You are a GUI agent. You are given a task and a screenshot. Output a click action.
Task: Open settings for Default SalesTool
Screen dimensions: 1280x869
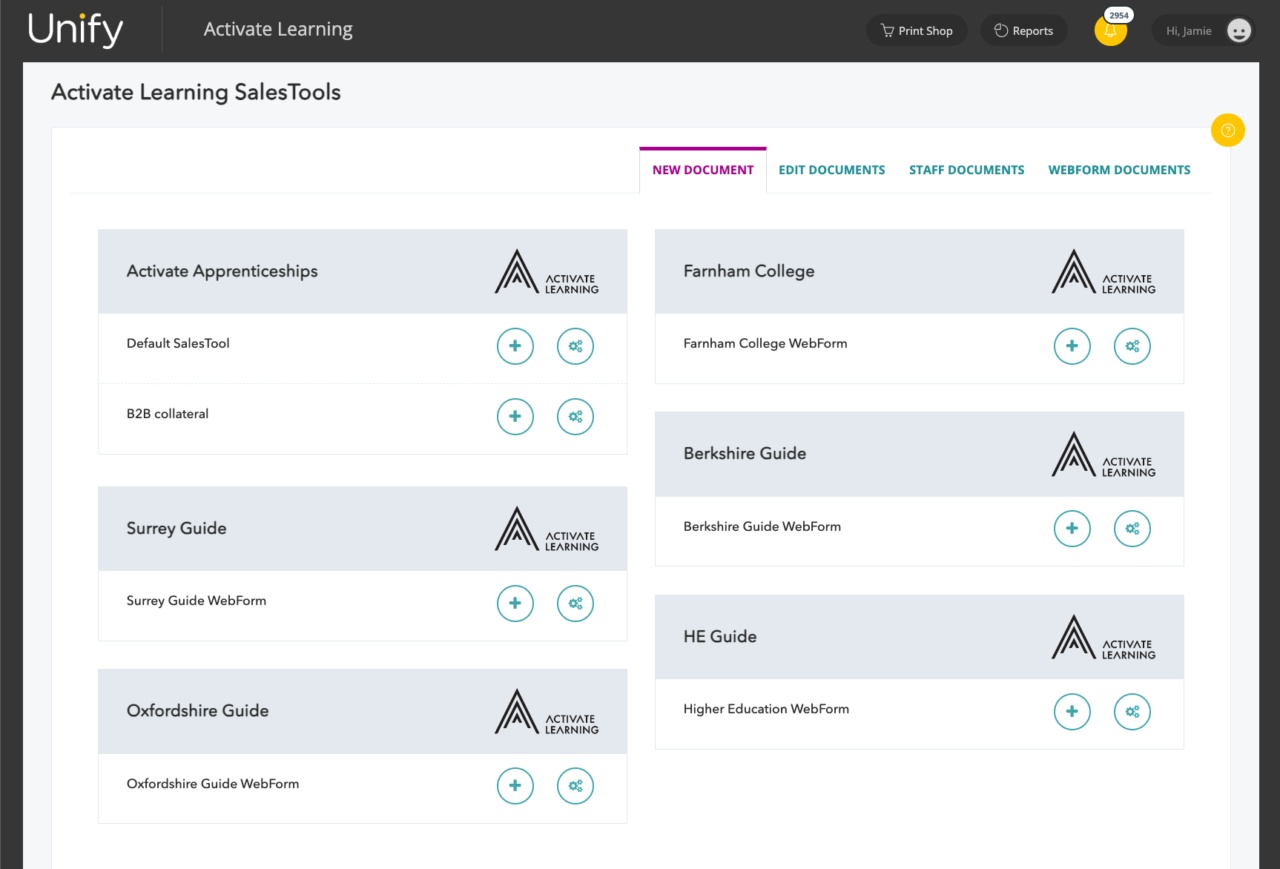point(575,346)
